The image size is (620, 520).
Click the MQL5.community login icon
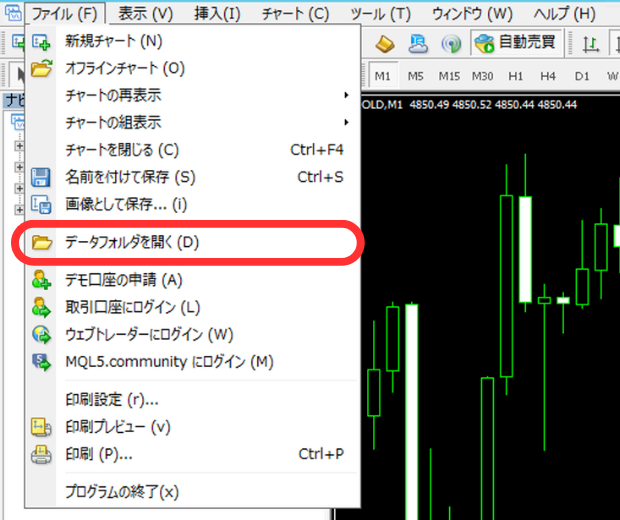[x=41, y=362]
